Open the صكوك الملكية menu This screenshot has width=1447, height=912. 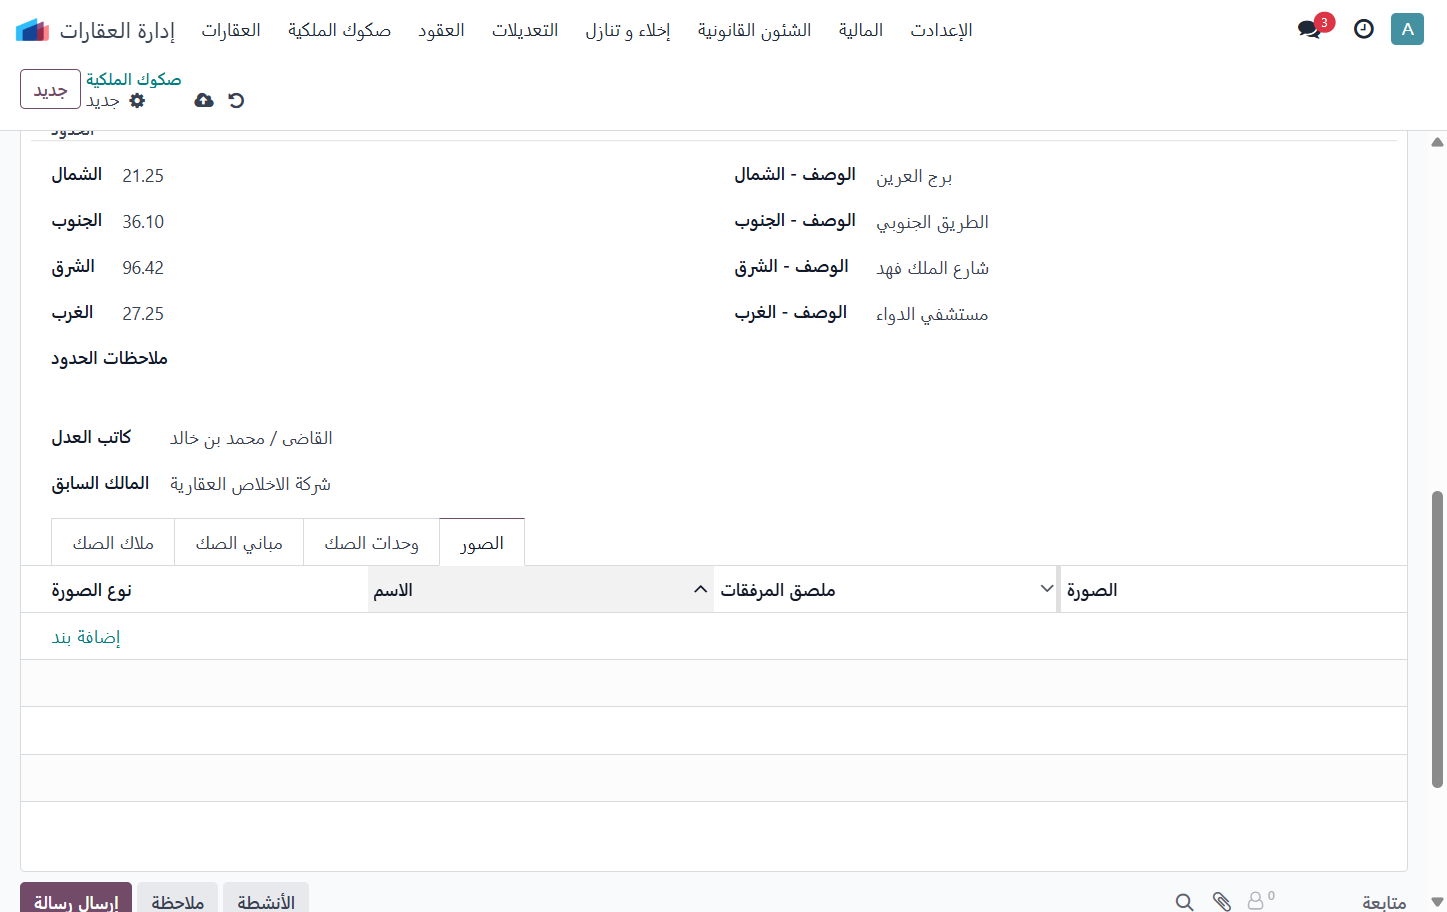point(340,30)
